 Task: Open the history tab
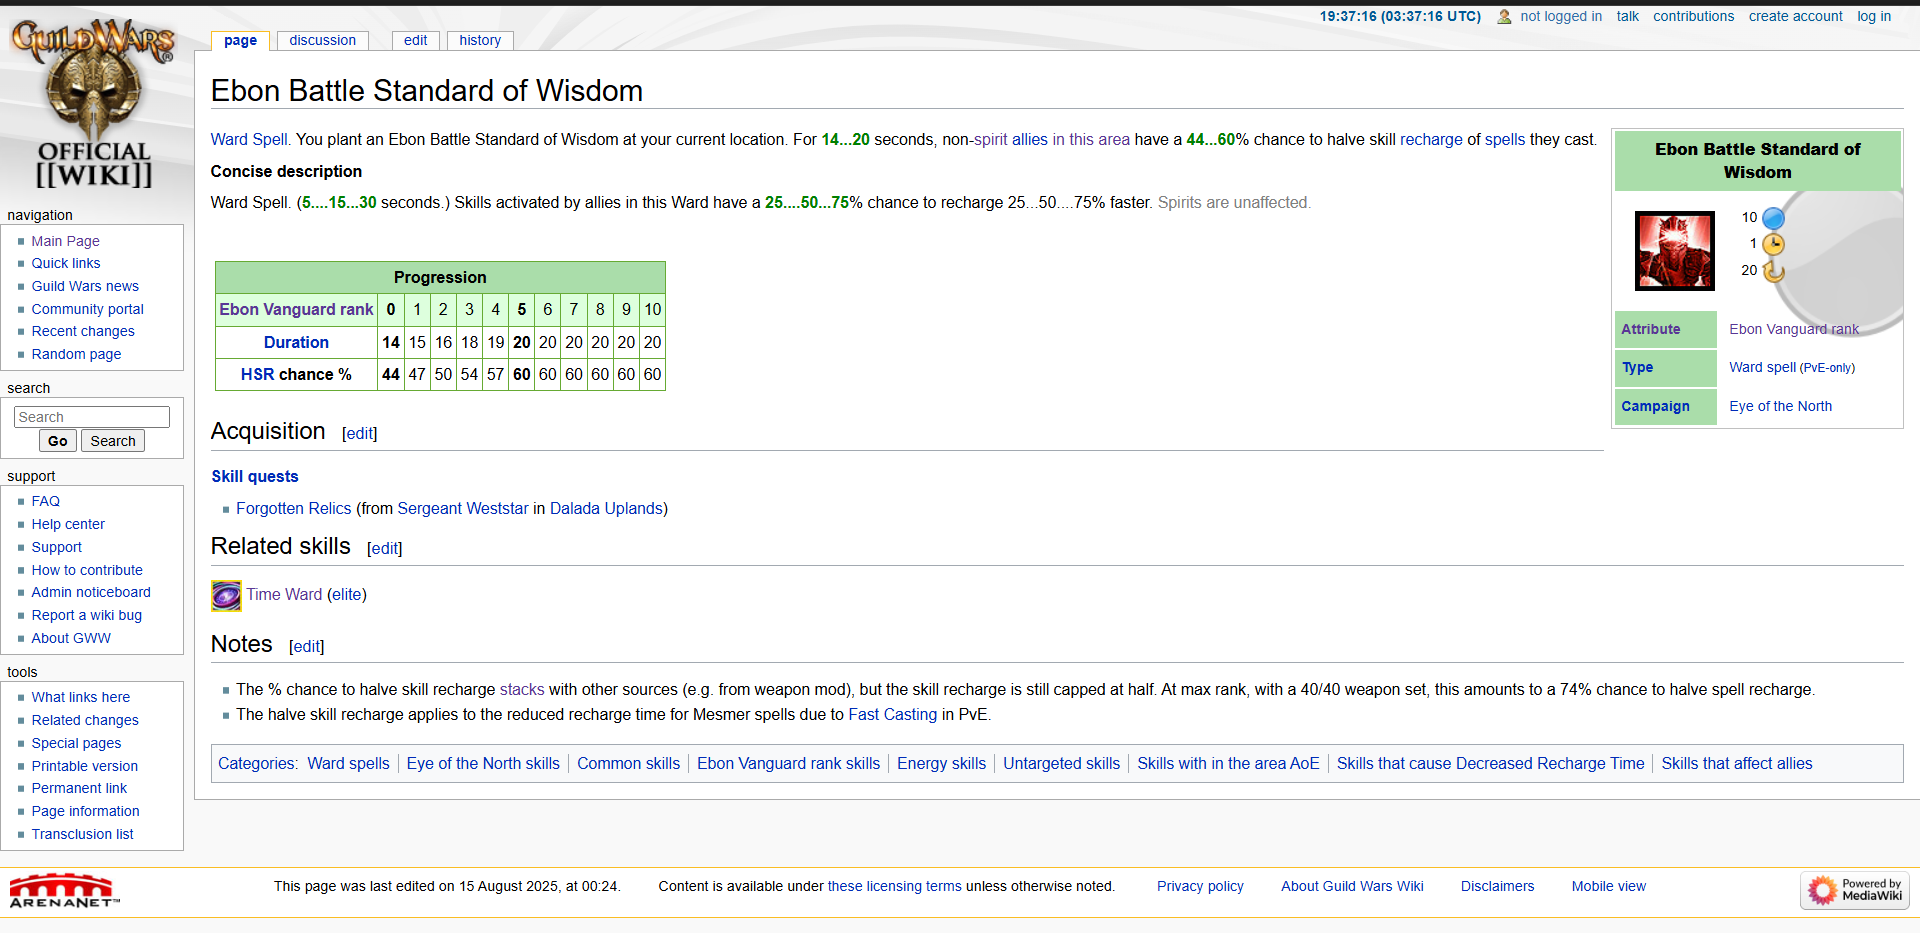(x=480, y=41)
